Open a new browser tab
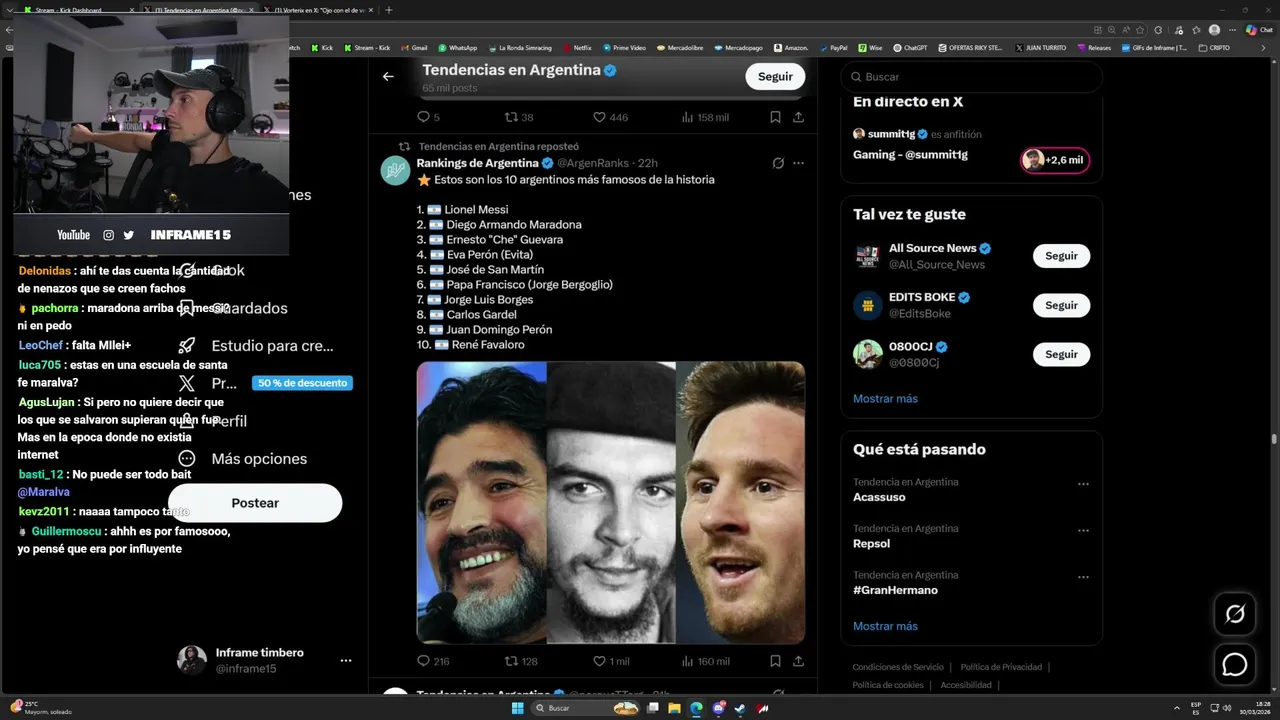Screen dimensions: 1280x720 [389, 10]
